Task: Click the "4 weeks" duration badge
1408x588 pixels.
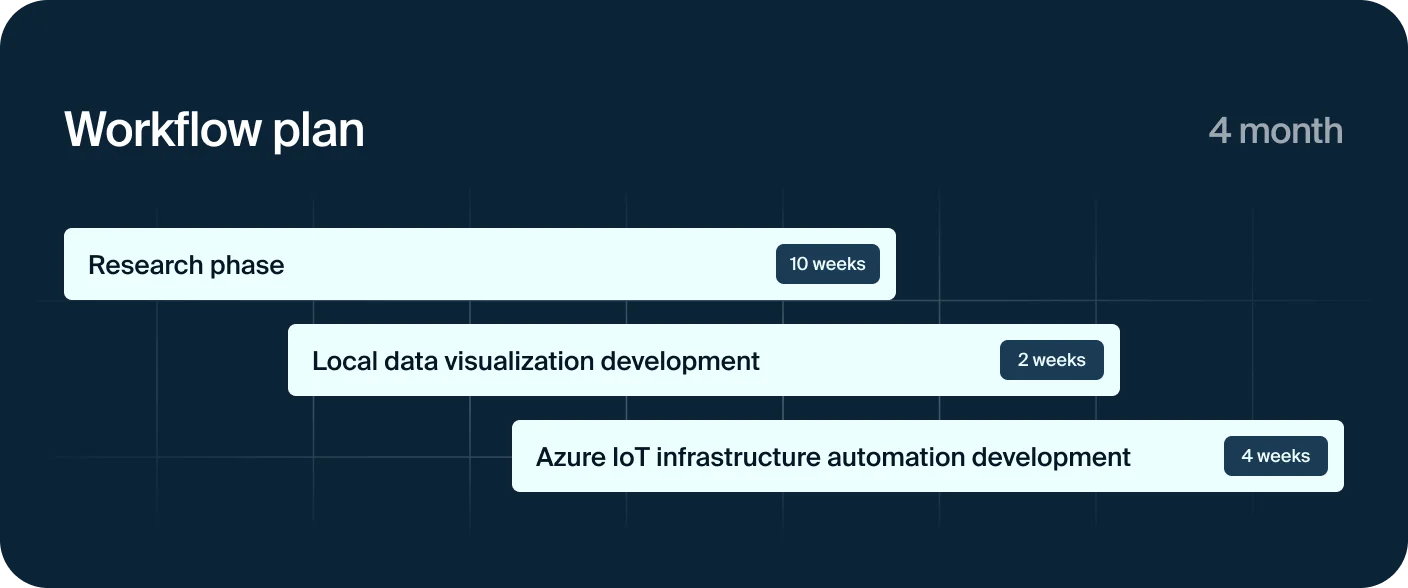Action: click(x=1276, y=456)
